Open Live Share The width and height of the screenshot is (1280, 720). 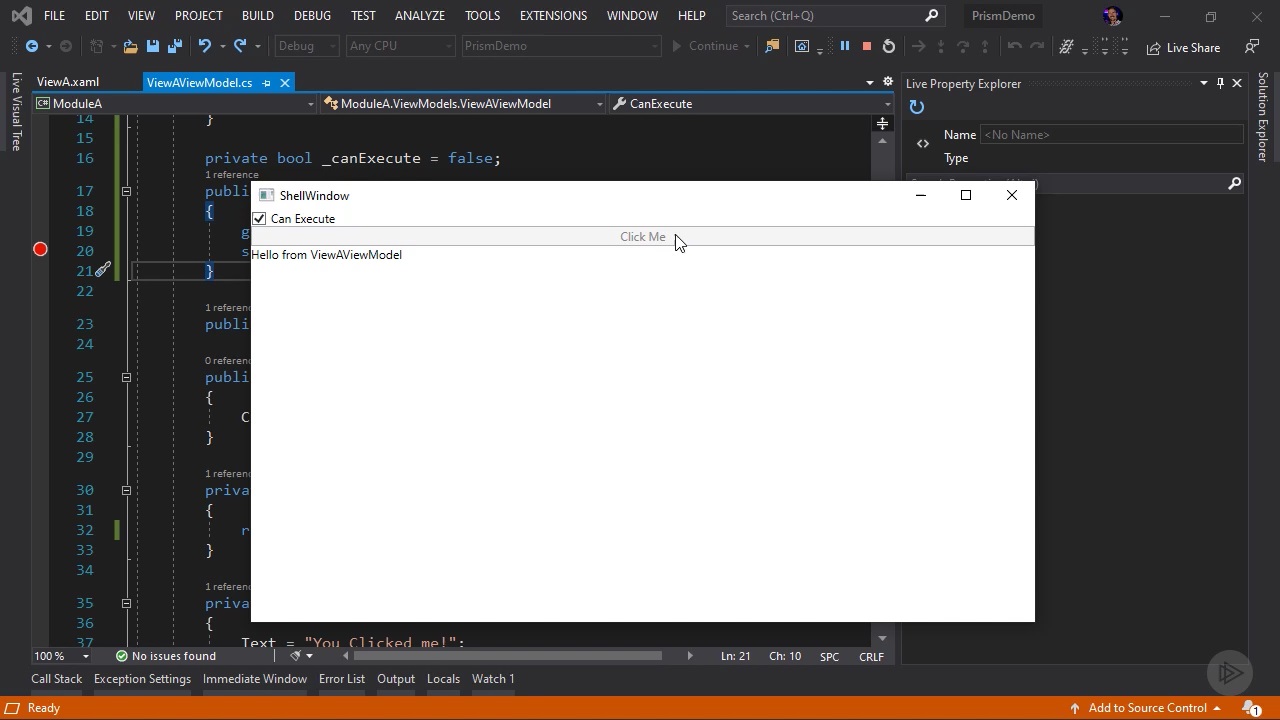1184,47
